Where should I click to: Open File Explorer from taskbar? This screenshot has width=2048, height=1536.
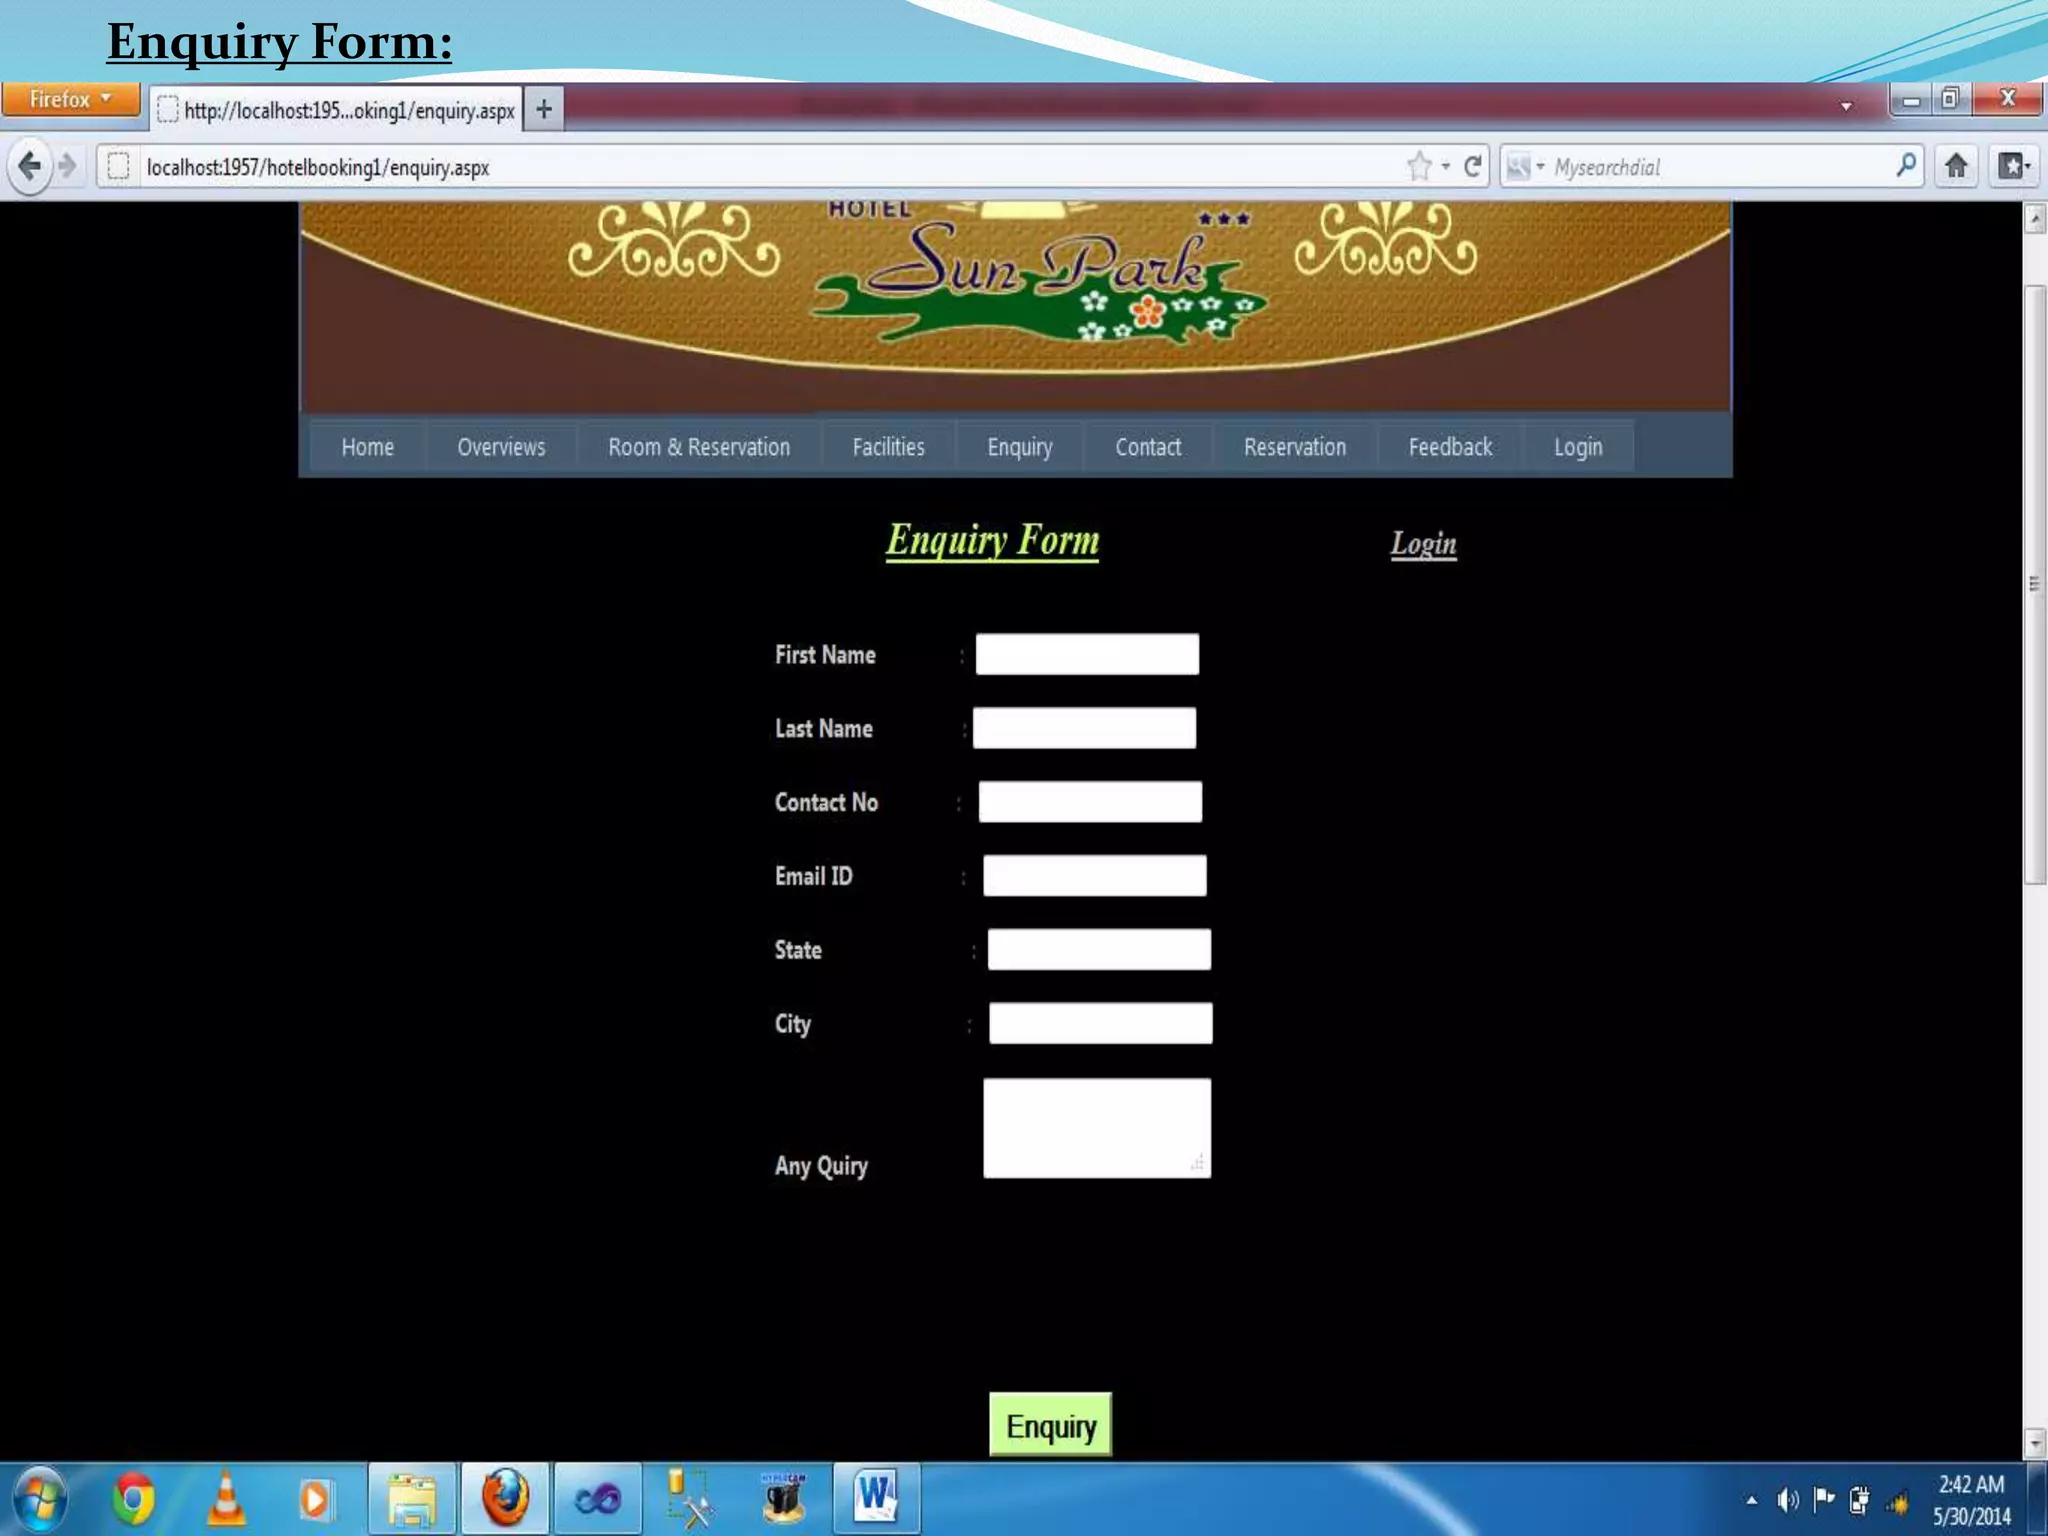pyautogui.click(x=412, y=1500)
